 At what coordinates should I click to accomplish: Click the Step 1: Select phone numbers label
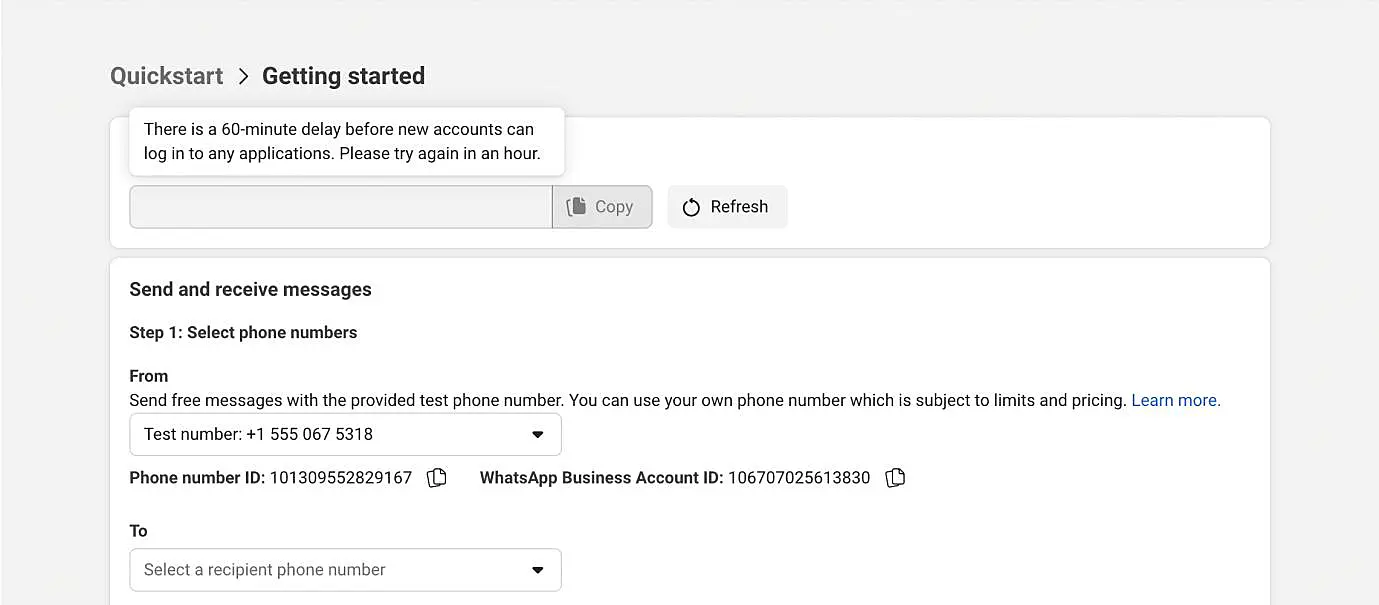[243, 332]
